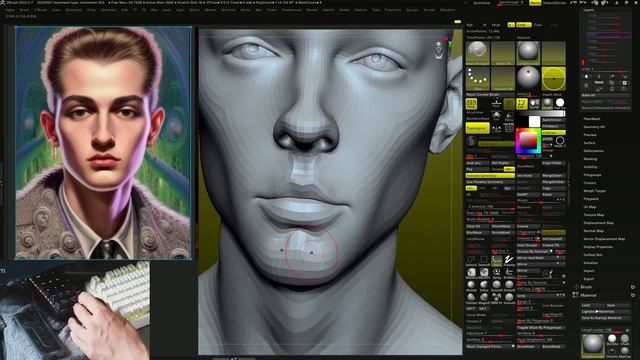
Task: Toggle Mask By Polygroups button
Action: click(540, 328)
